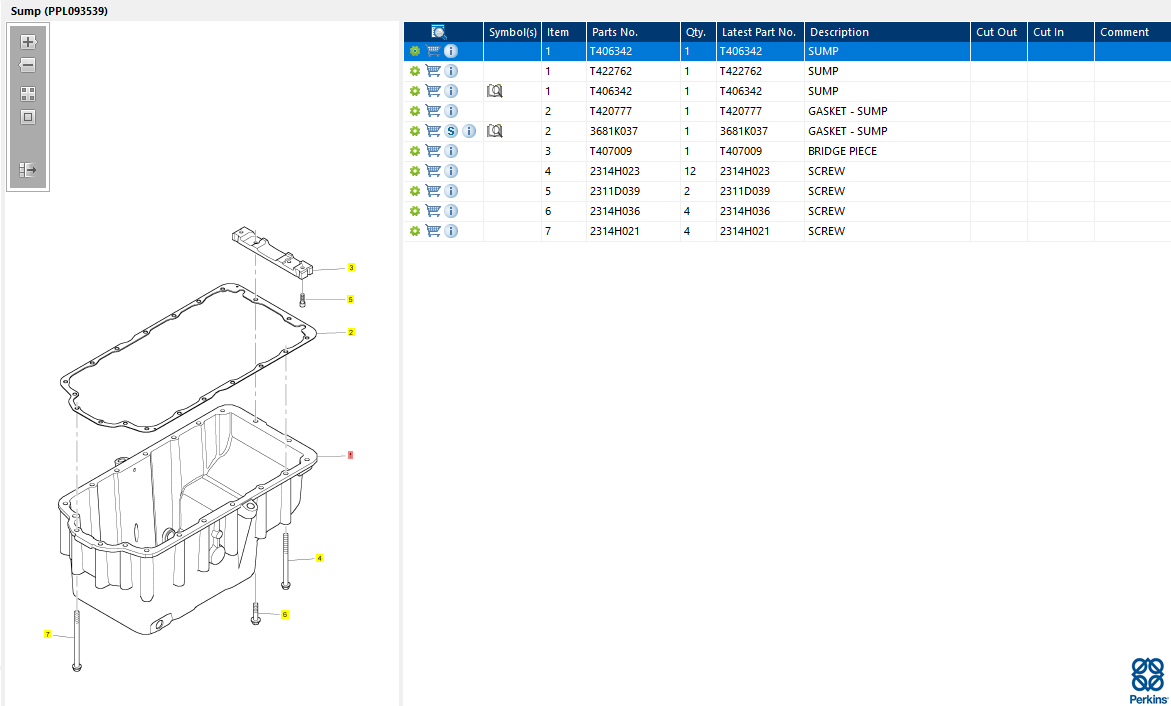Select callout 7 on the diagram
The width and height of the screenshot is (1171, 706).
(48, 634)
